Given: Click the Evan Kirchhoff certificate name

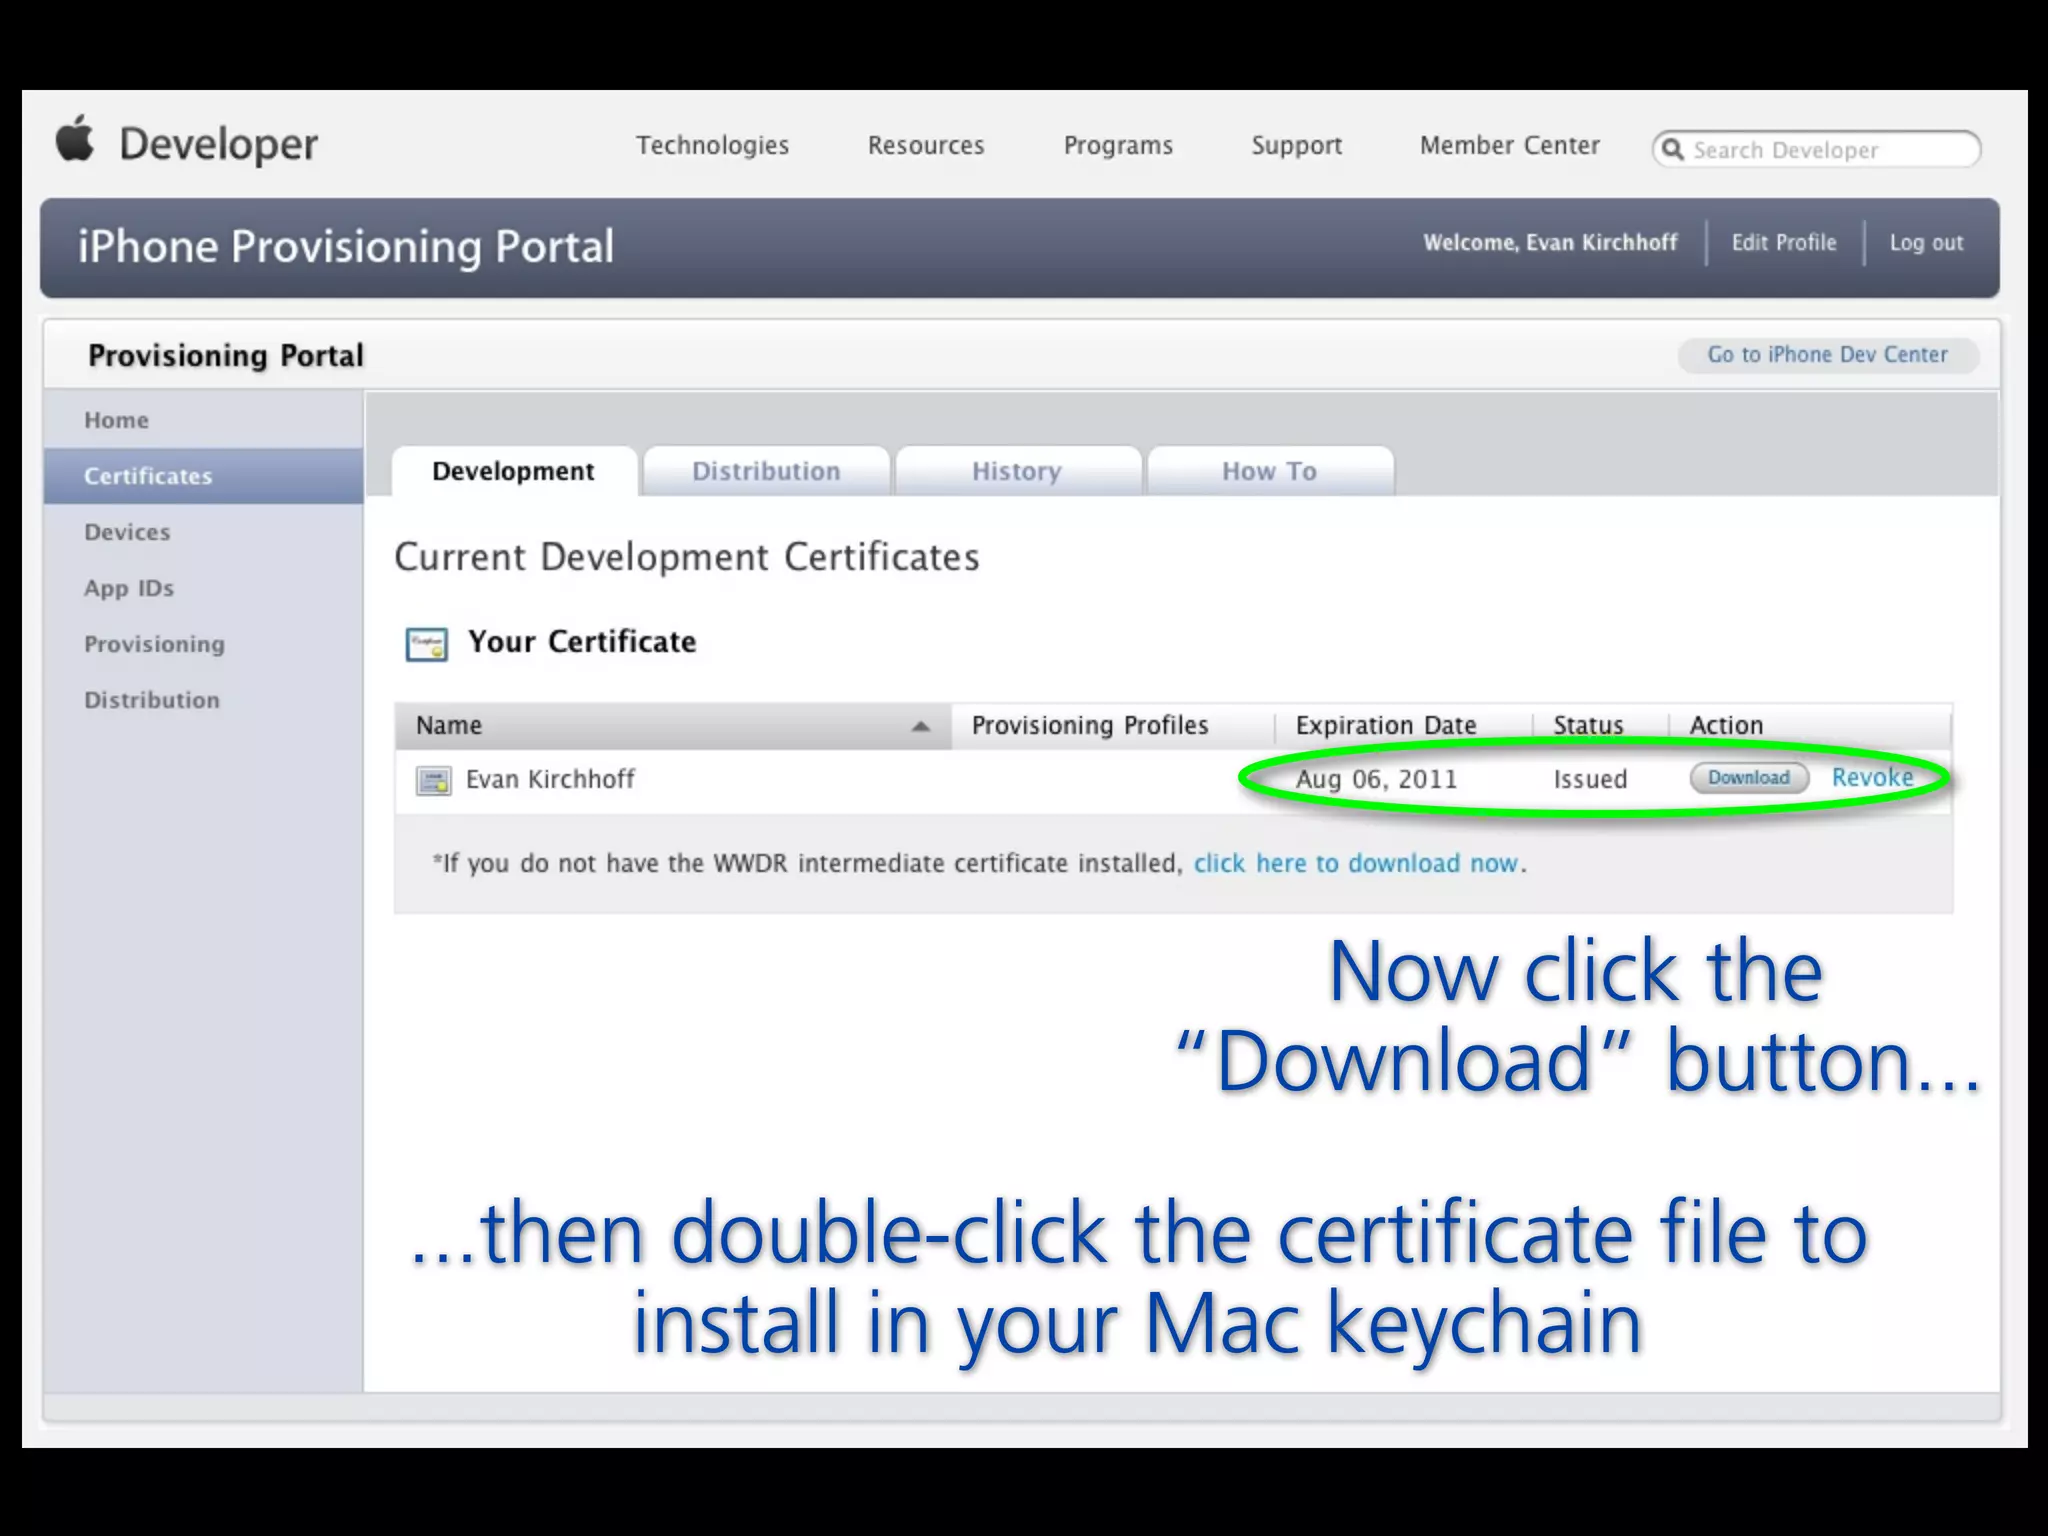Looking at the screenshot, I should click(x=550, y=780).
